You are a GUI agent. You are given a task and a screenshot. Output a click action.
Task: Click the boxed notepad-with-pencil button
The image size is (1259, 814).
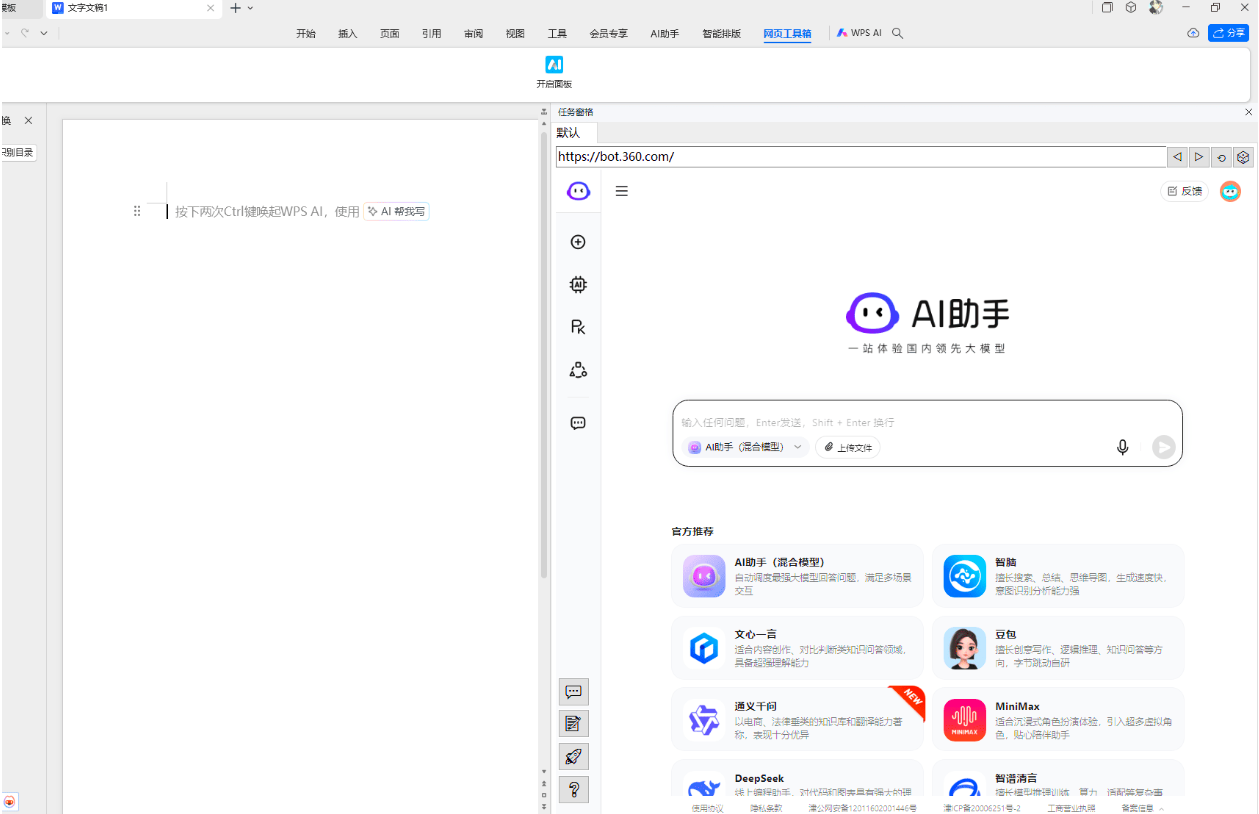[574, 723]
